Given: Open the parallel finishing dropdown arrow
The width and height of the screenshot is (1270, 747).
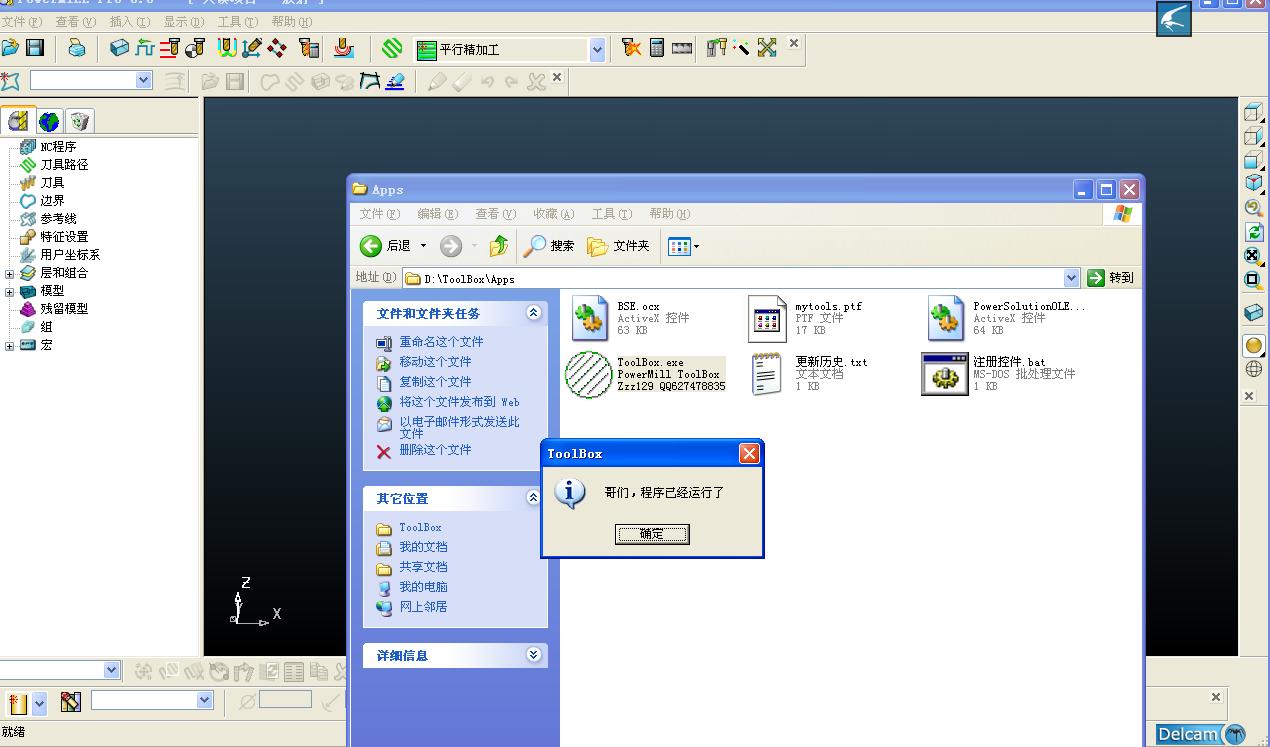Looking at the screenshot, I should coord(597,49).
